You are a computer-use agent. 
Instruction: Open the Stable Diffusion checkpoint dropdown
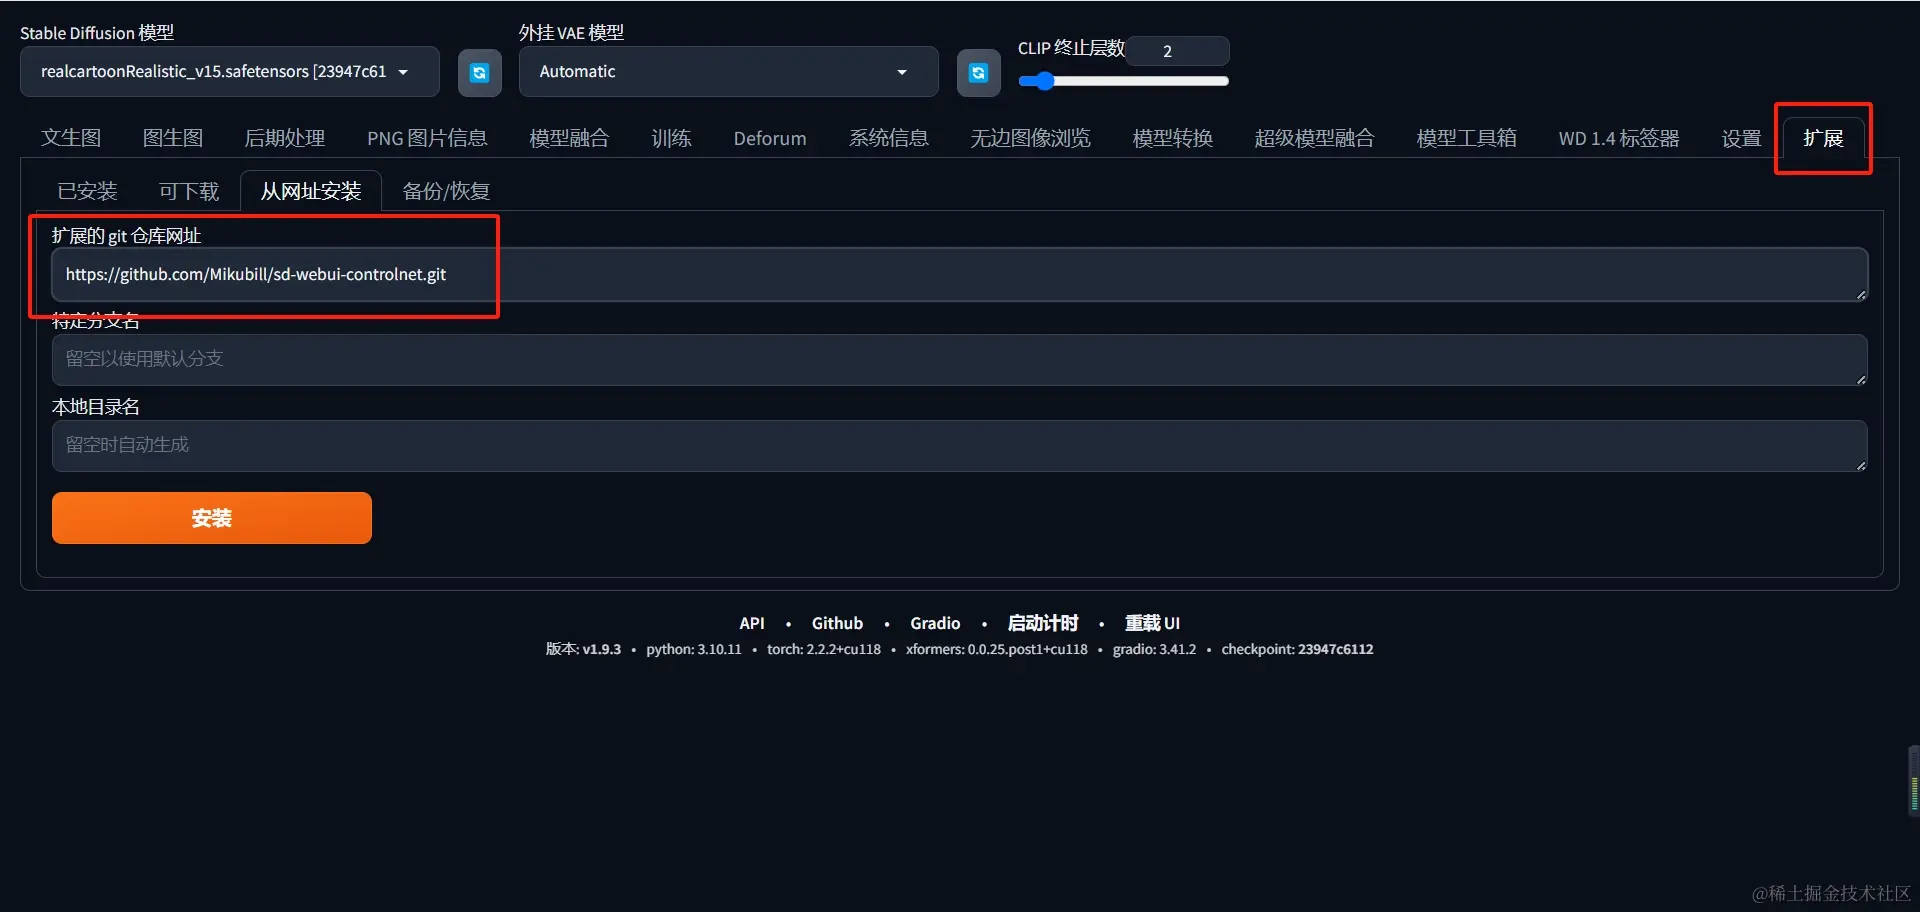pyautogui.click(x=229, y=72)
